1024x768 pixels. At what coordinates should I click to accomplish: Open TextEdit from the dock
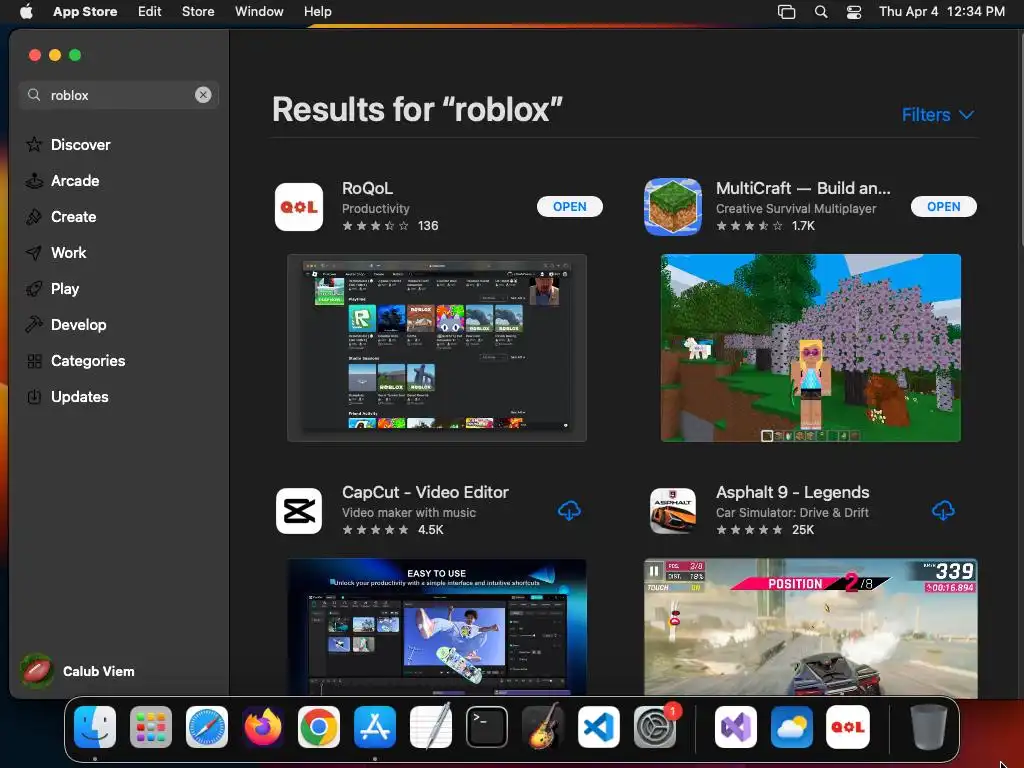(x=431, y=727)
